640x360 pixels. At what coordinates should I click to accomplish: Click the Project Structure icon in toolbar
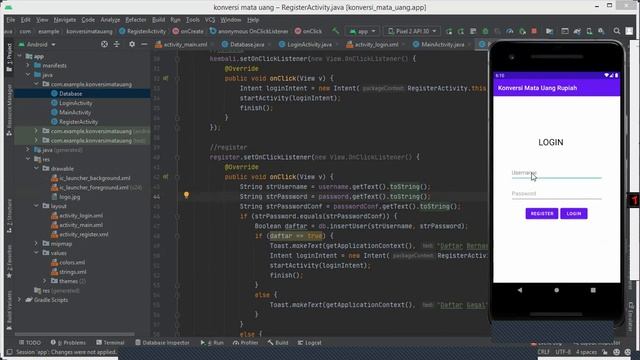549,31
